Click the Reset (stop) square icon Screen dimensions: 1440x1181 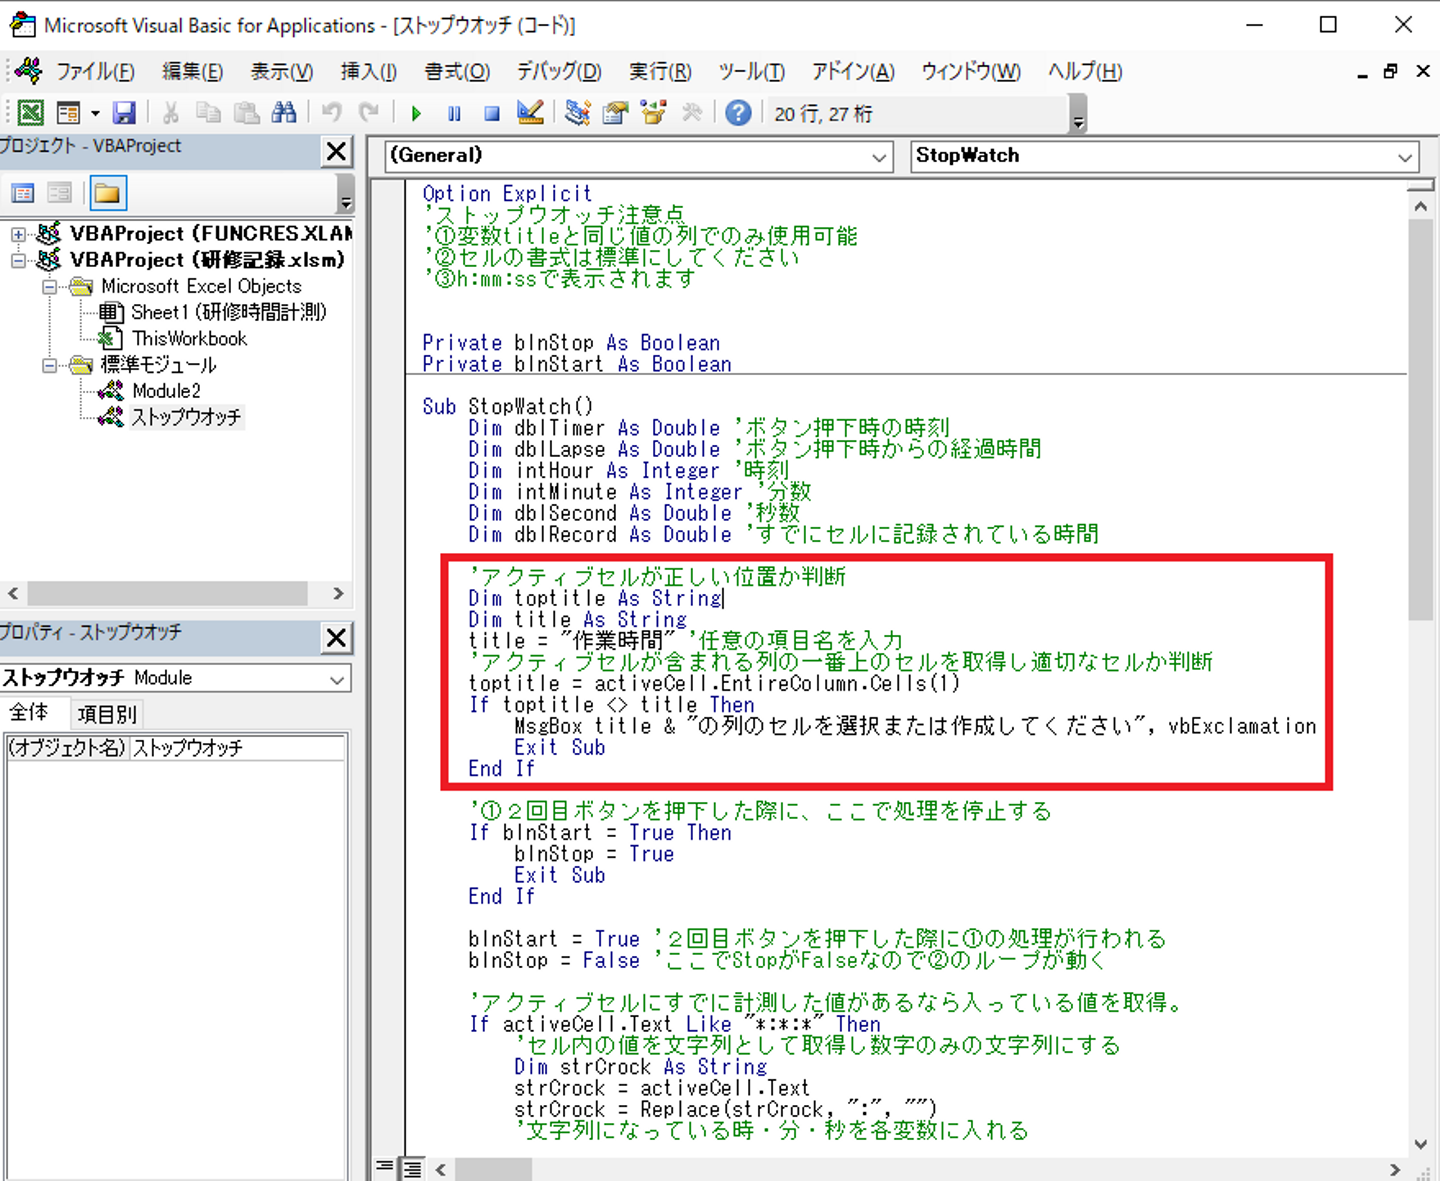pyautogui.click(x=491, y=114)
